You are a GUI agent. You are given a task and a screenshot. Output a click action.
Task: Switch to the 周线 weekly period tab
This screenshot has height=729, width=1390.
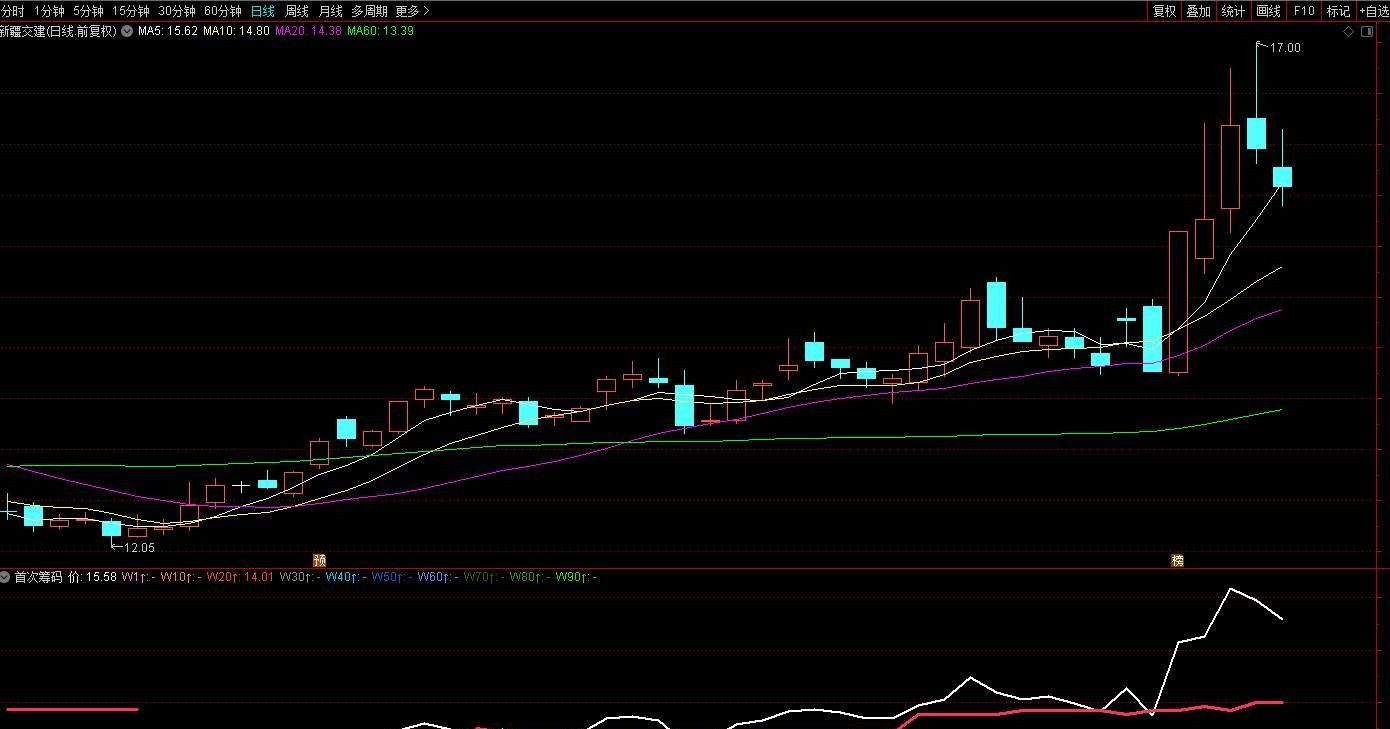[x=297, y=11]
